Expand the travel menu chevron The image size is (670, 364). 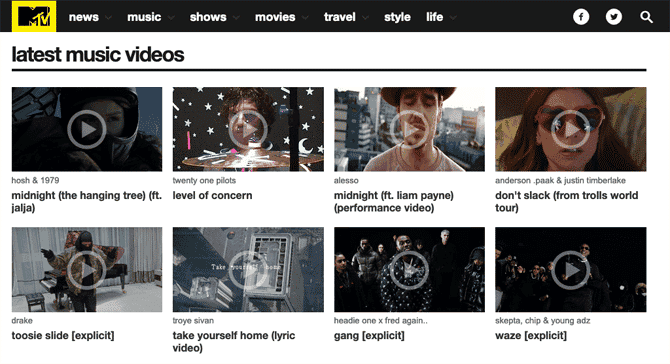365,18
